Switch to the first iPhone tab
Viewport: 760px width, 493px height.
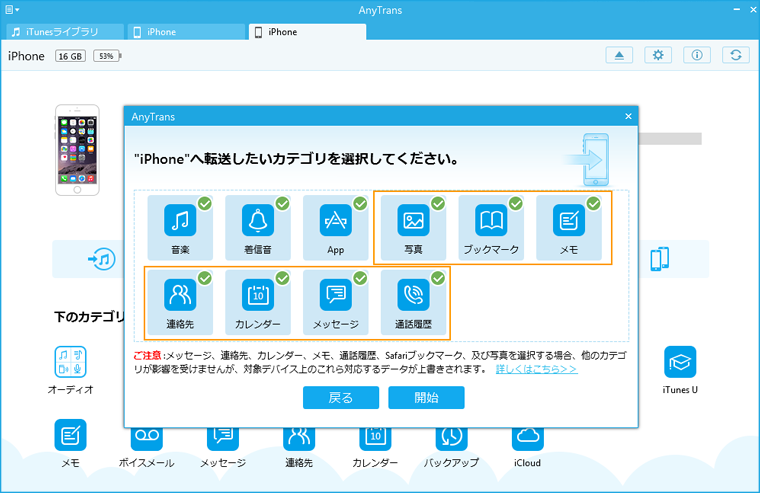[187, 32]
